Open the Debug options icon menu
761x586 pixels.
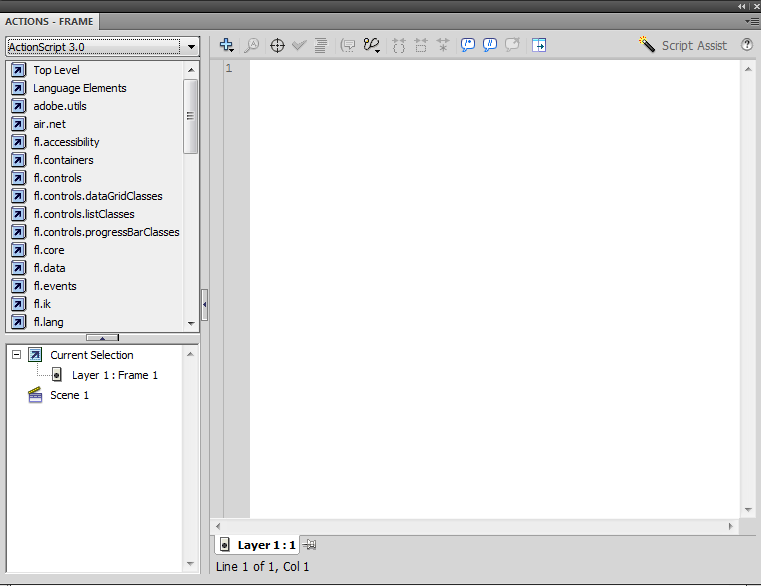pos(372,45)
